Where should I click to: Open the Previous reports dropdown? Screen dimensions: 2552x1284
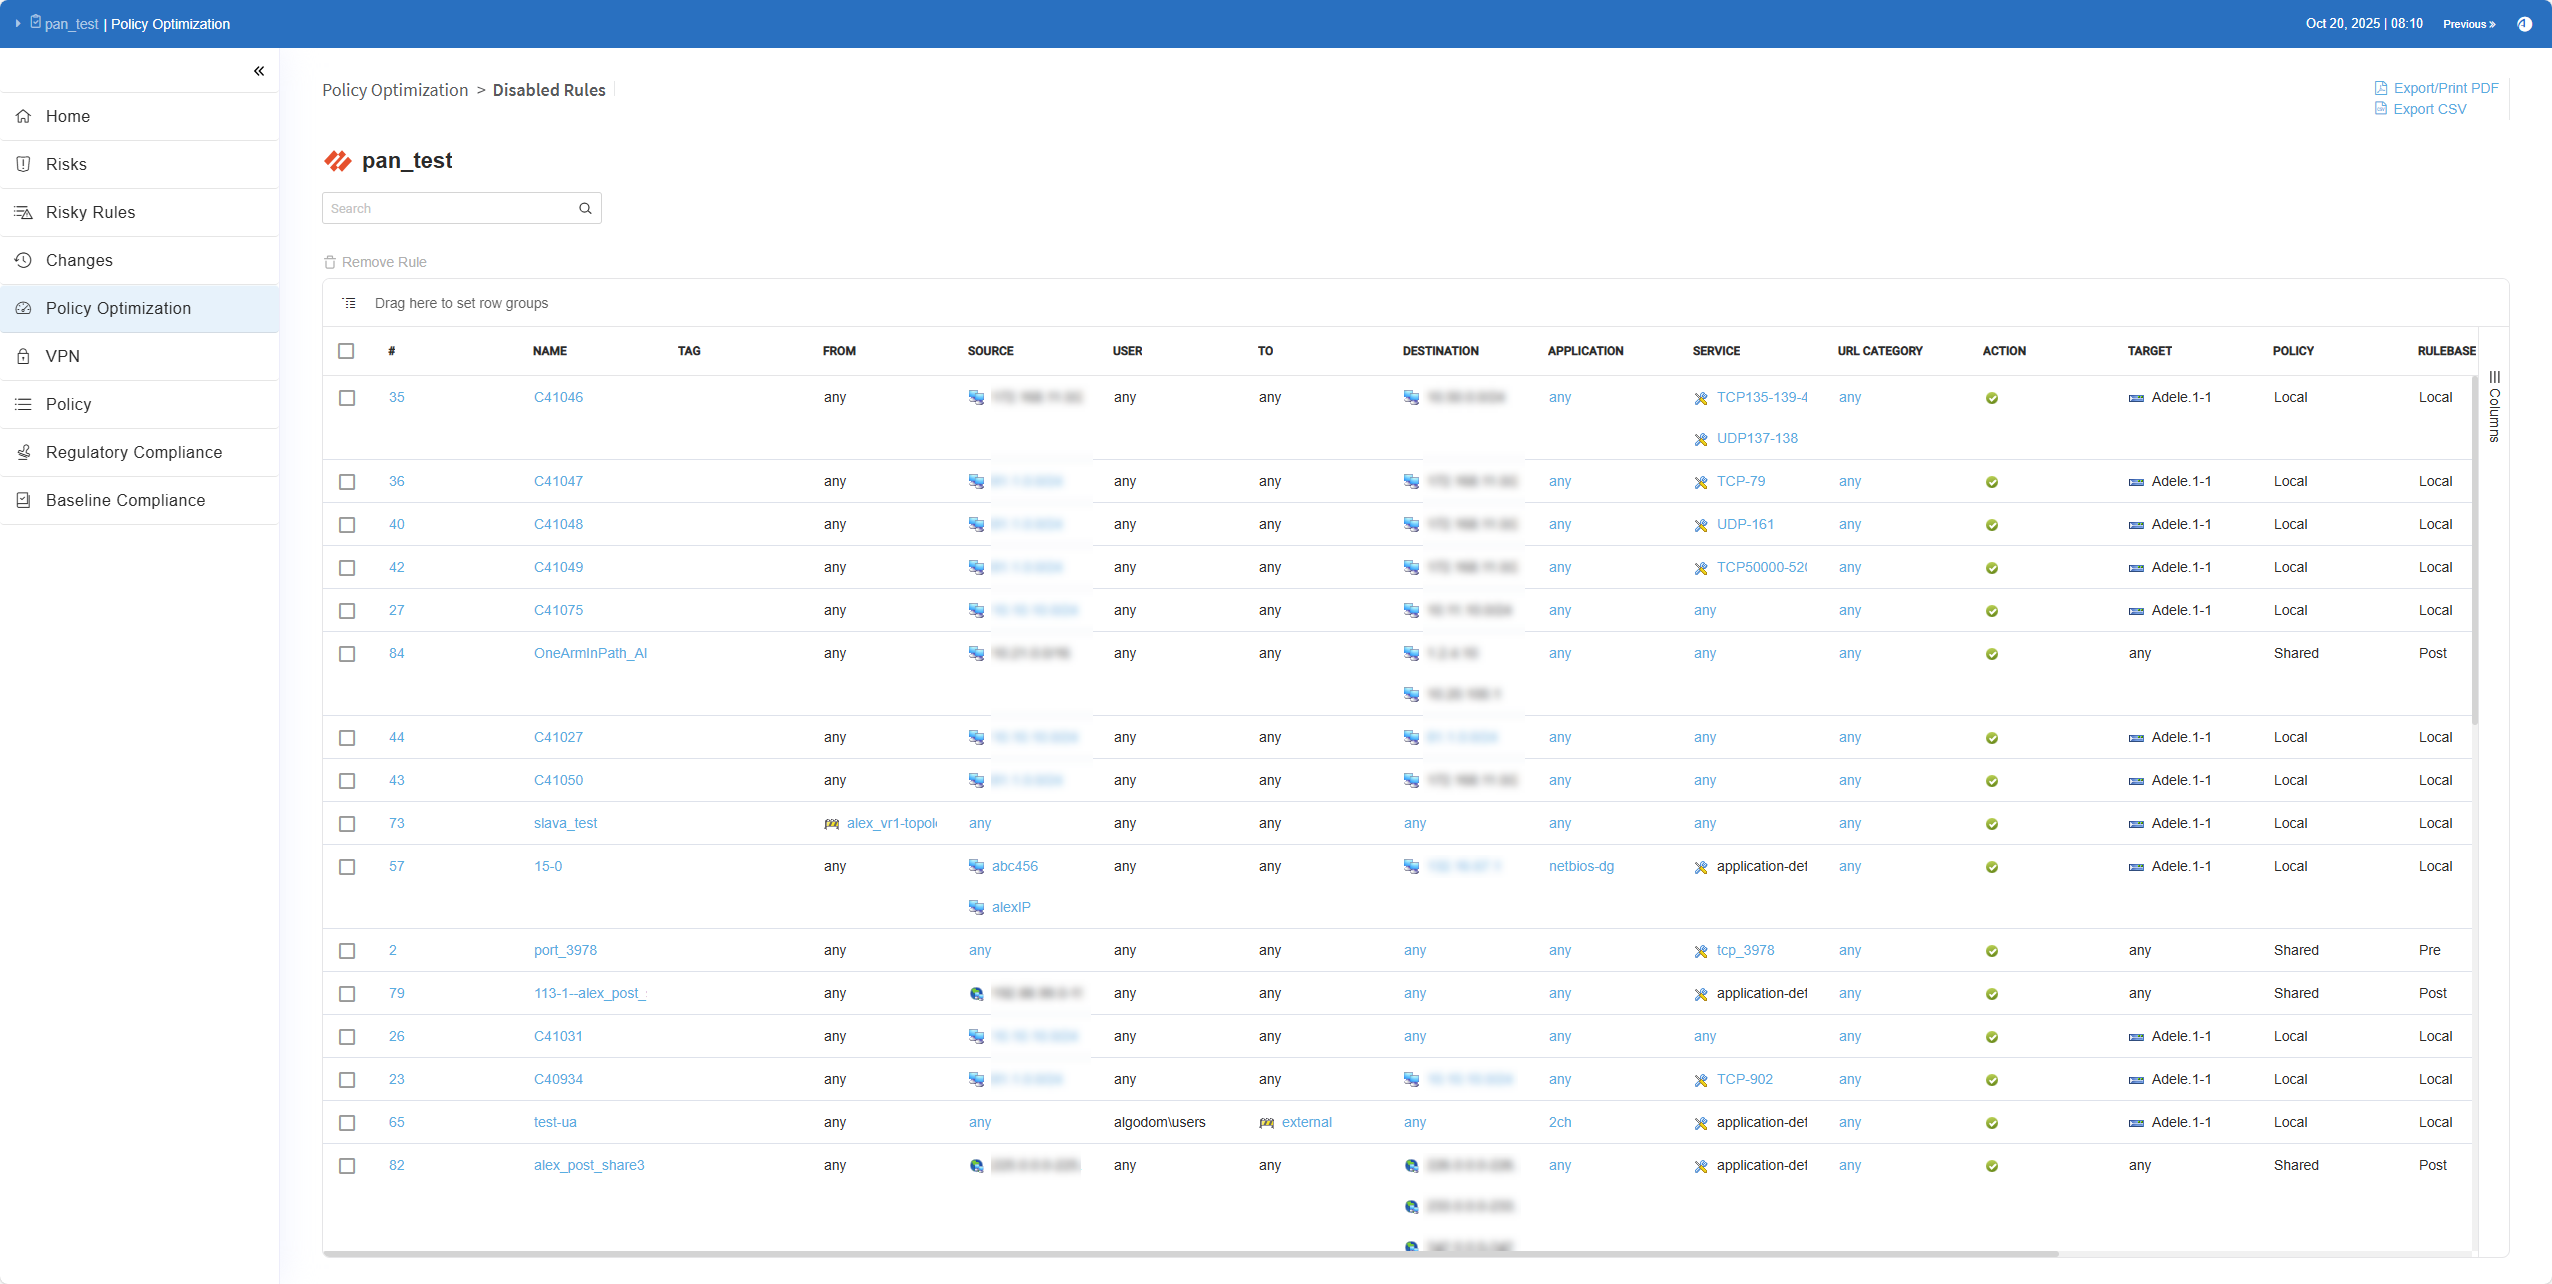tap(2468, 24)
